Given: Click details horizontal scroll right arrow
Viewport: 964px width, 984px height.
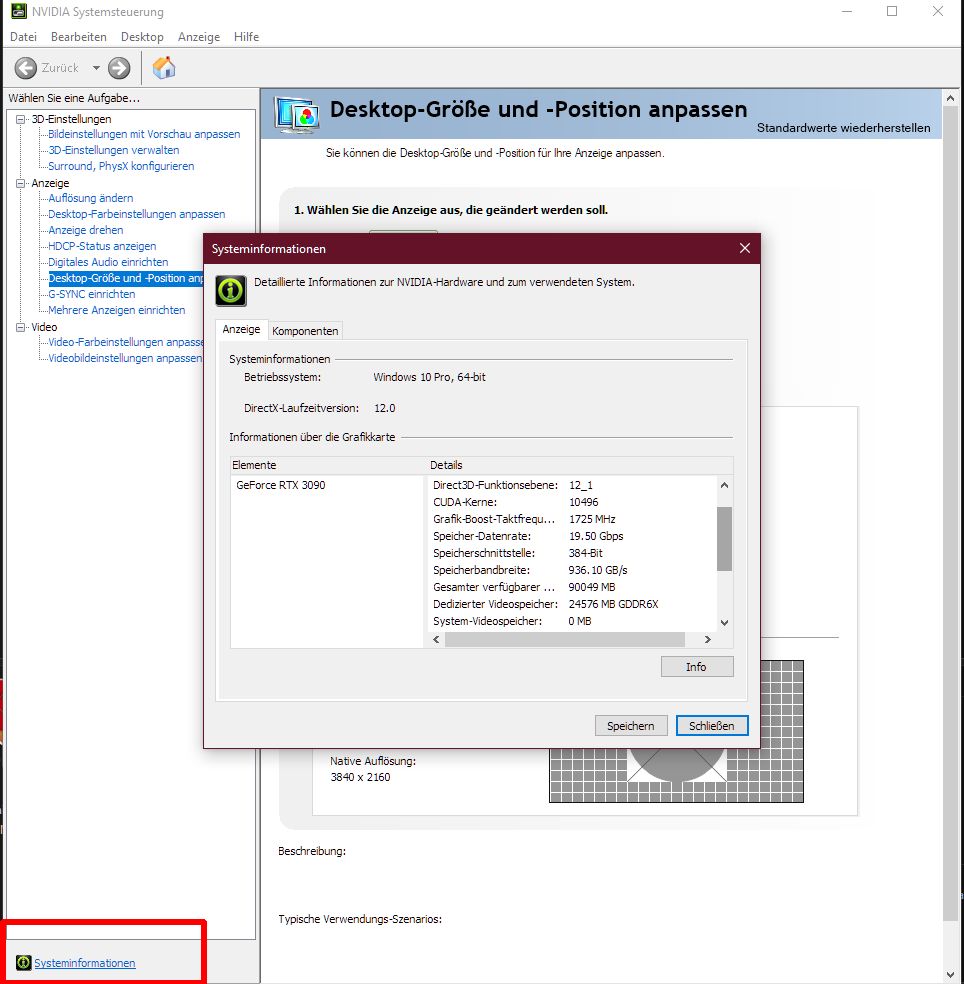Looking at the screenshot, I should (707, 639).
